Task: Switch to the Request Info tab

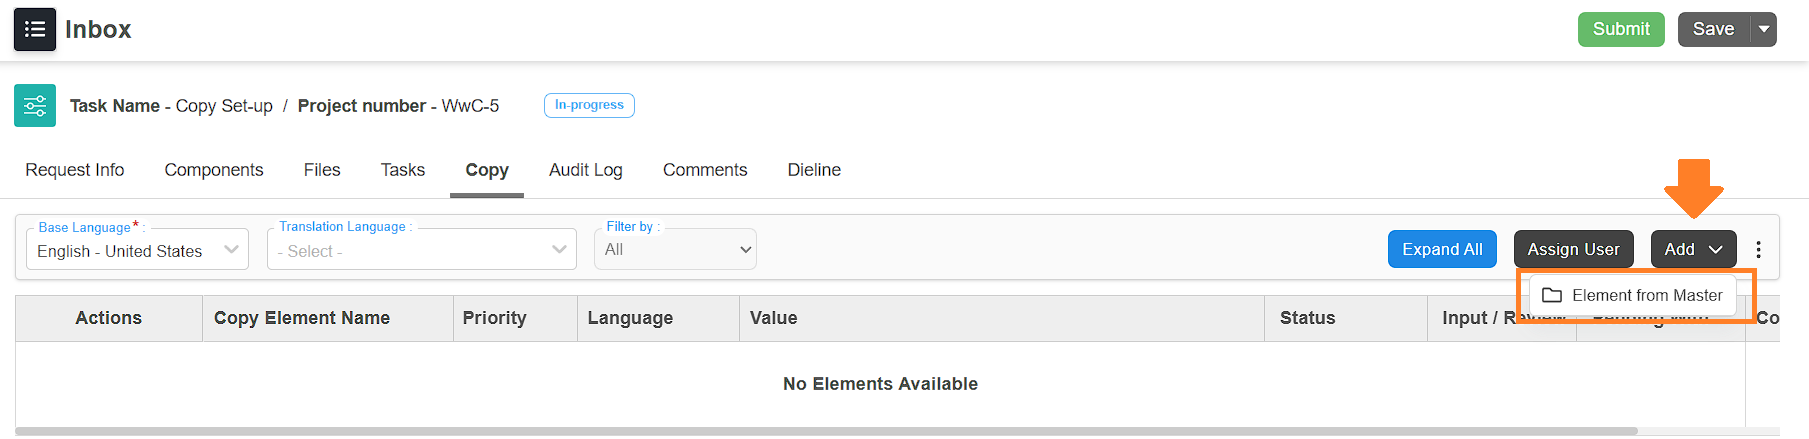Action: tap(75, 170)
